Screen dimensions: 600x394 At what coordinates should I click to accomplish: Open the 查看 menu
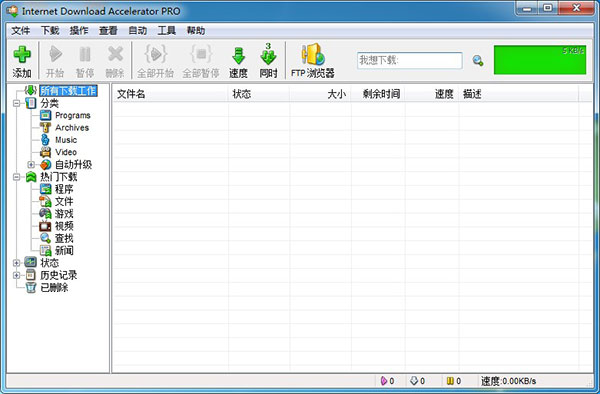108,30
